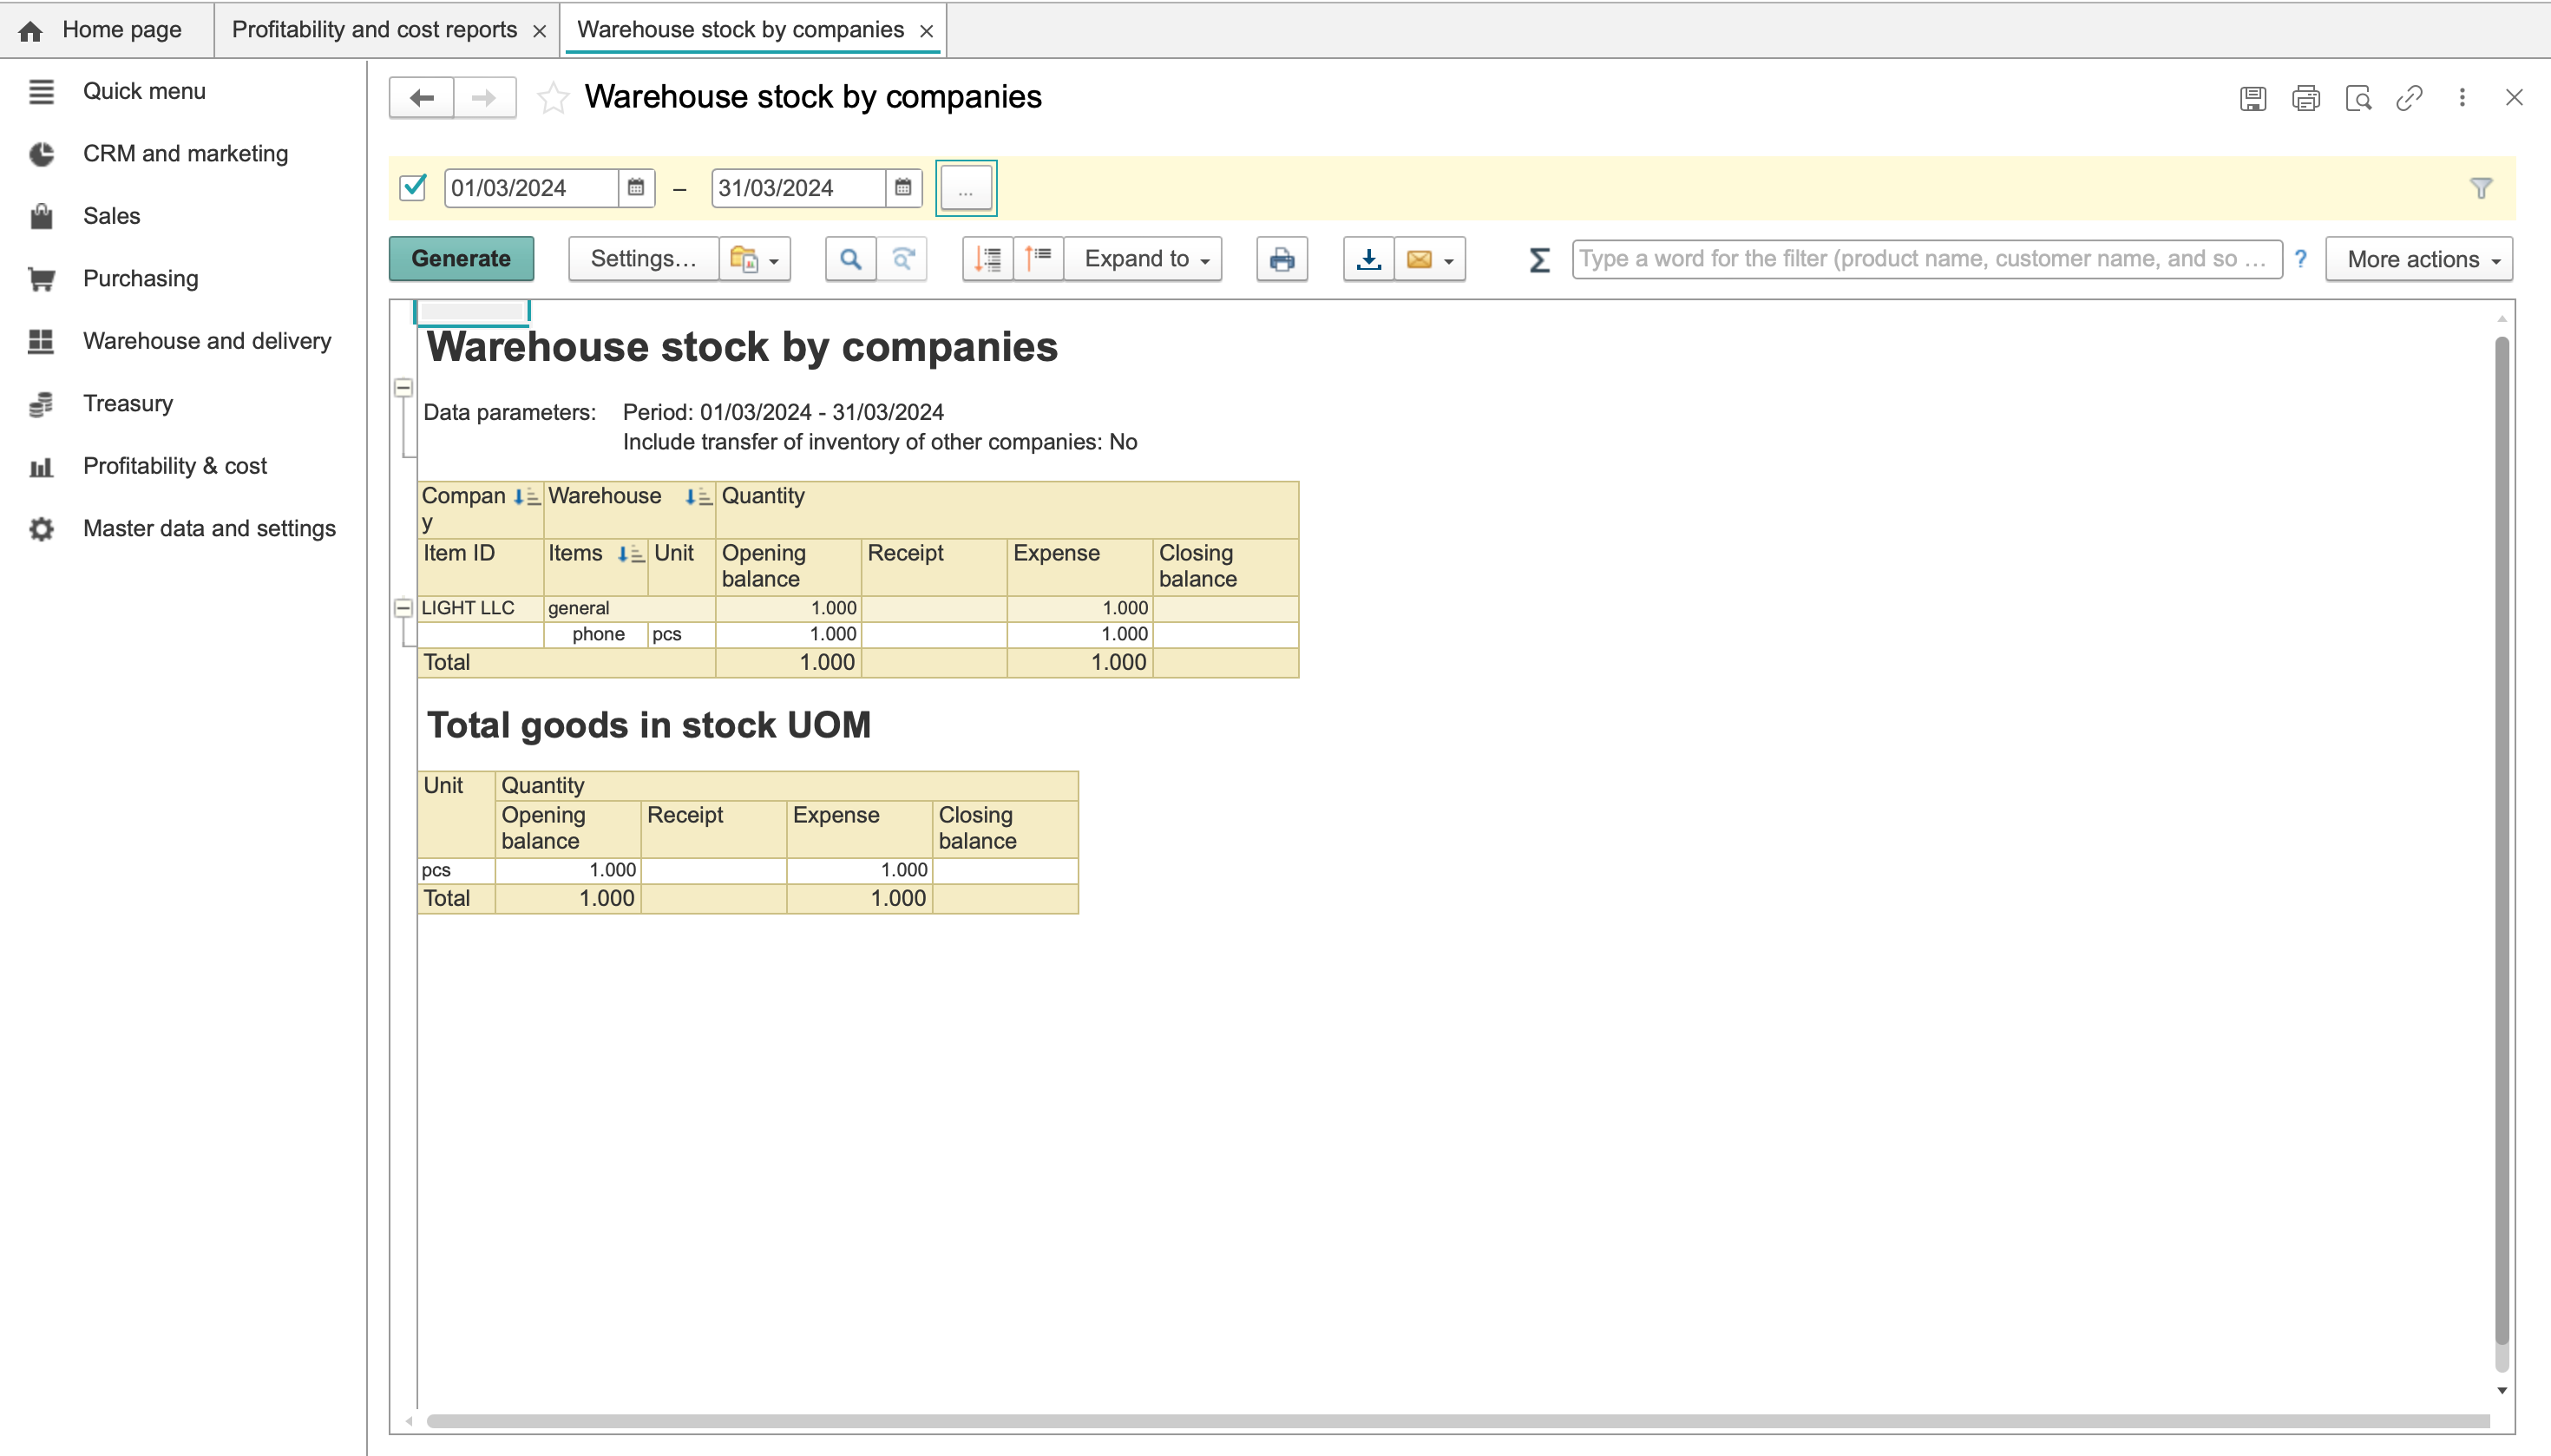Open print preview icon in header
The image size is (2551, 1456).
2358,98
